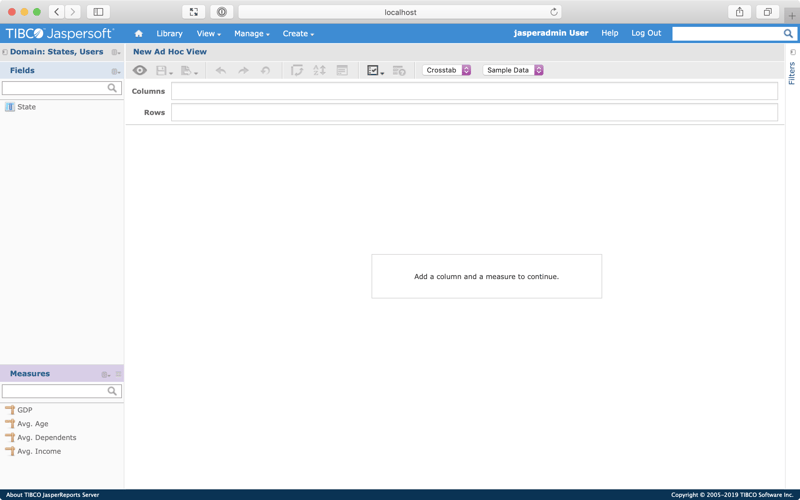The width and height of the screenshot is (800, 500).
Task: Click the Fields panel header
Action: 62,70
